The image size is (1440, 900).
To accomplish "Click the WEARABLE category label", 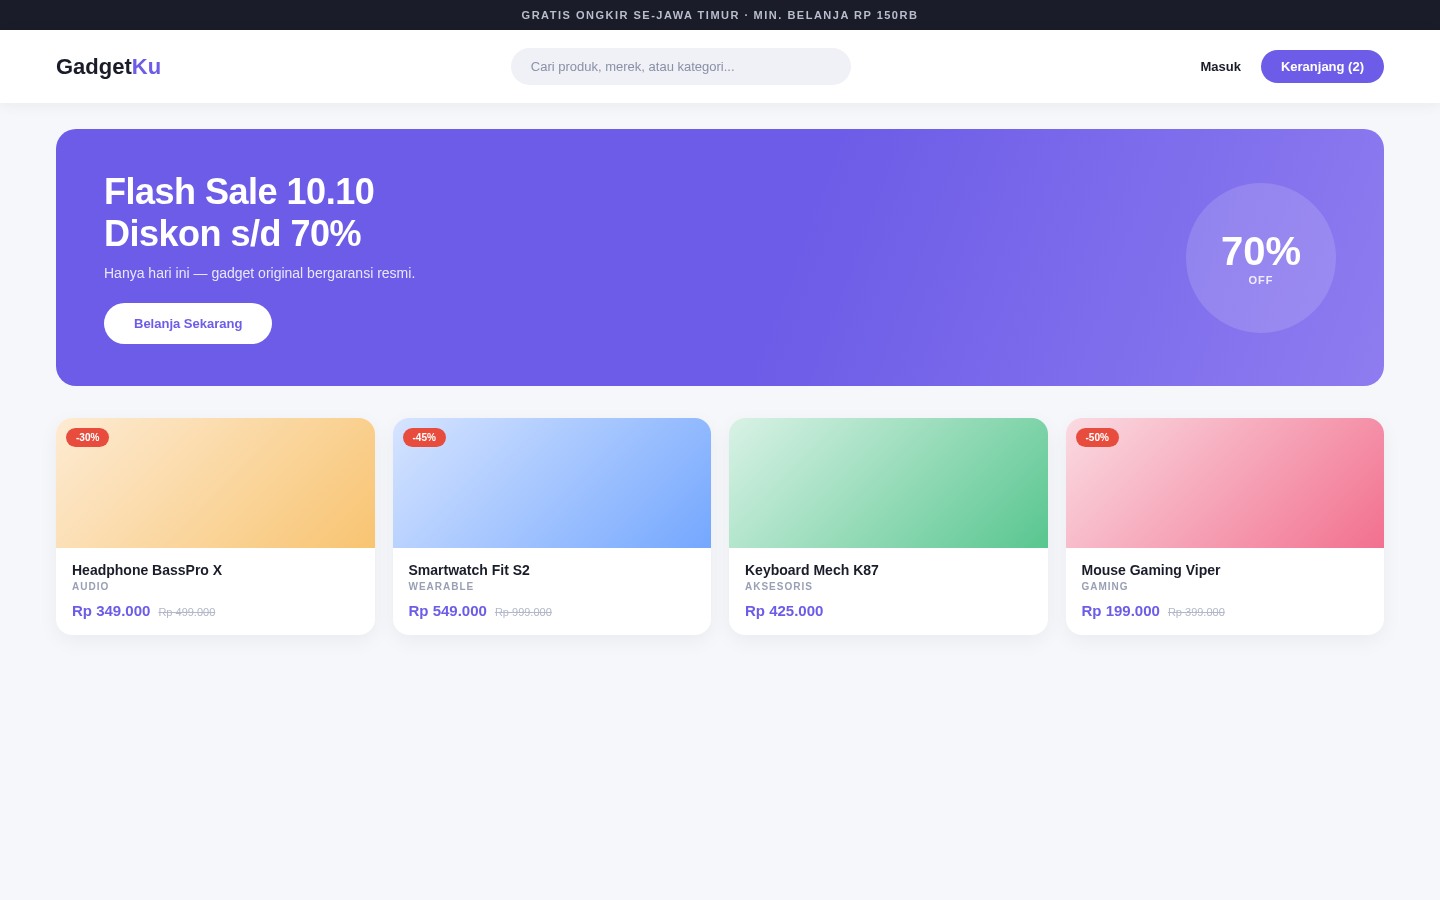I will pyautogui.click(x=441, y=587).
